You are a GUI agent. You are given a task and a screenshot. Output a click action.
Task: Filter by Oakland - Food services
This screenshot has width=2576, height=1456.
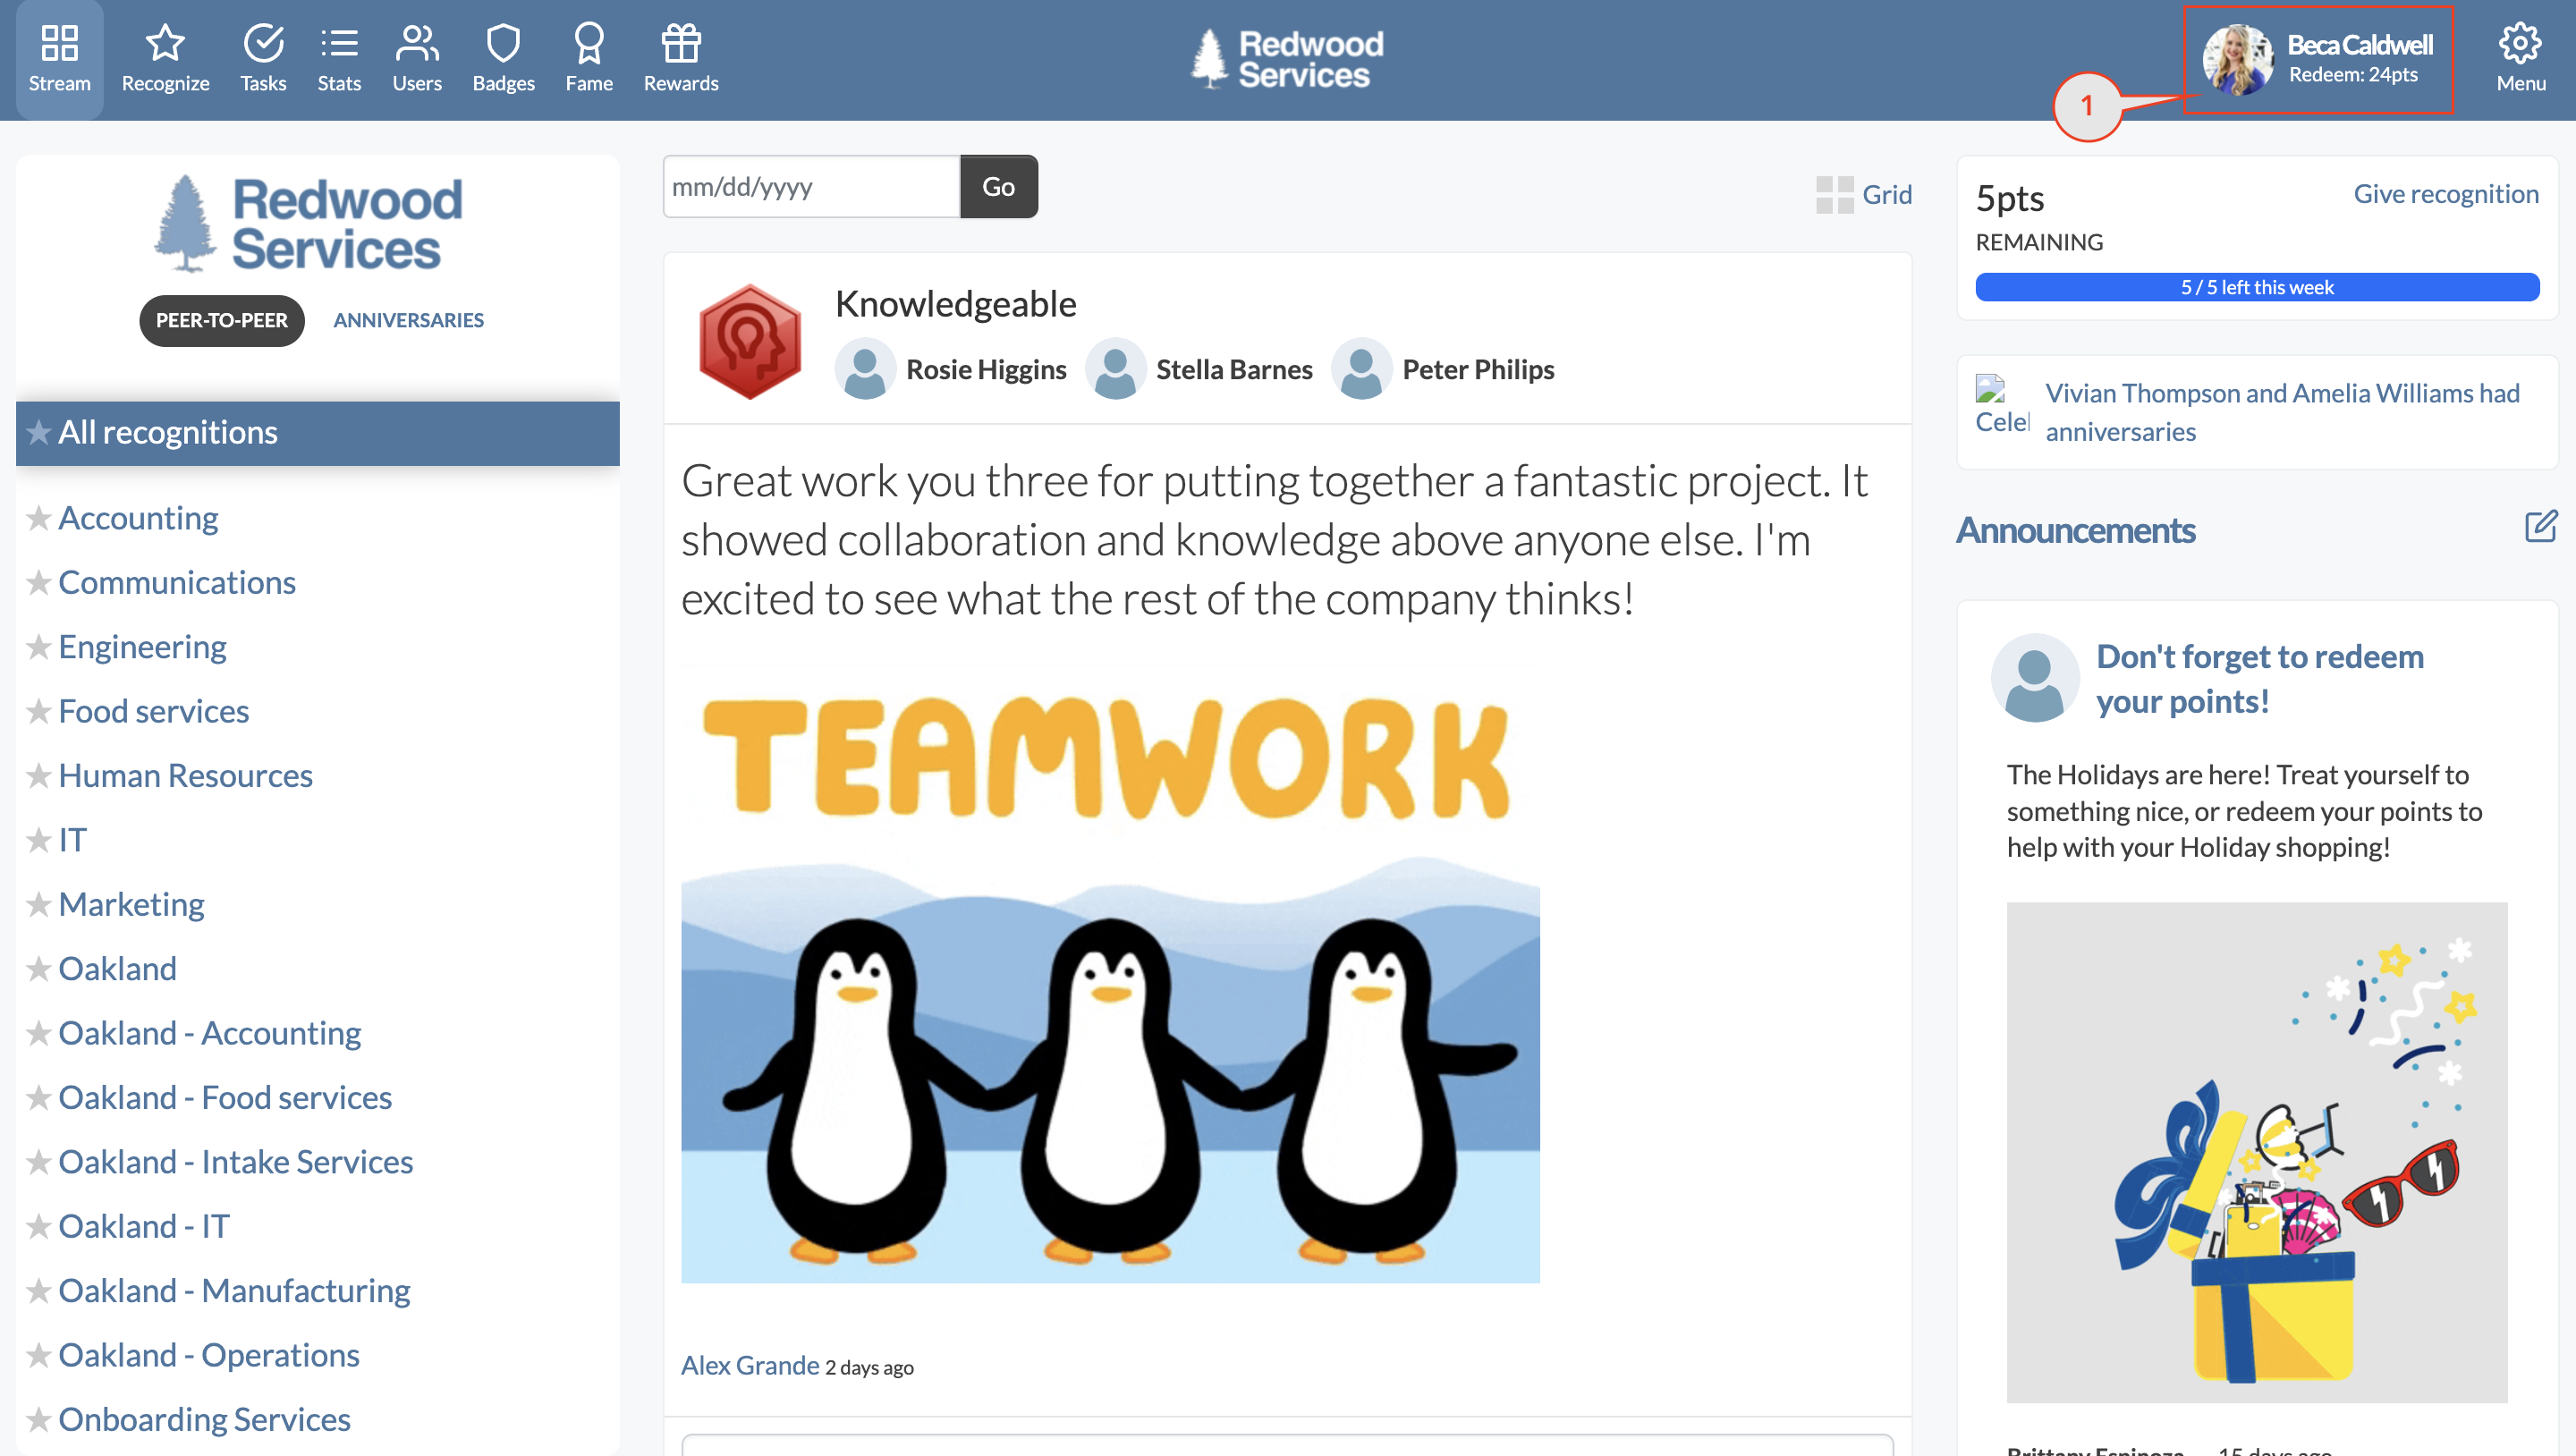click(x=225, y=1098)
